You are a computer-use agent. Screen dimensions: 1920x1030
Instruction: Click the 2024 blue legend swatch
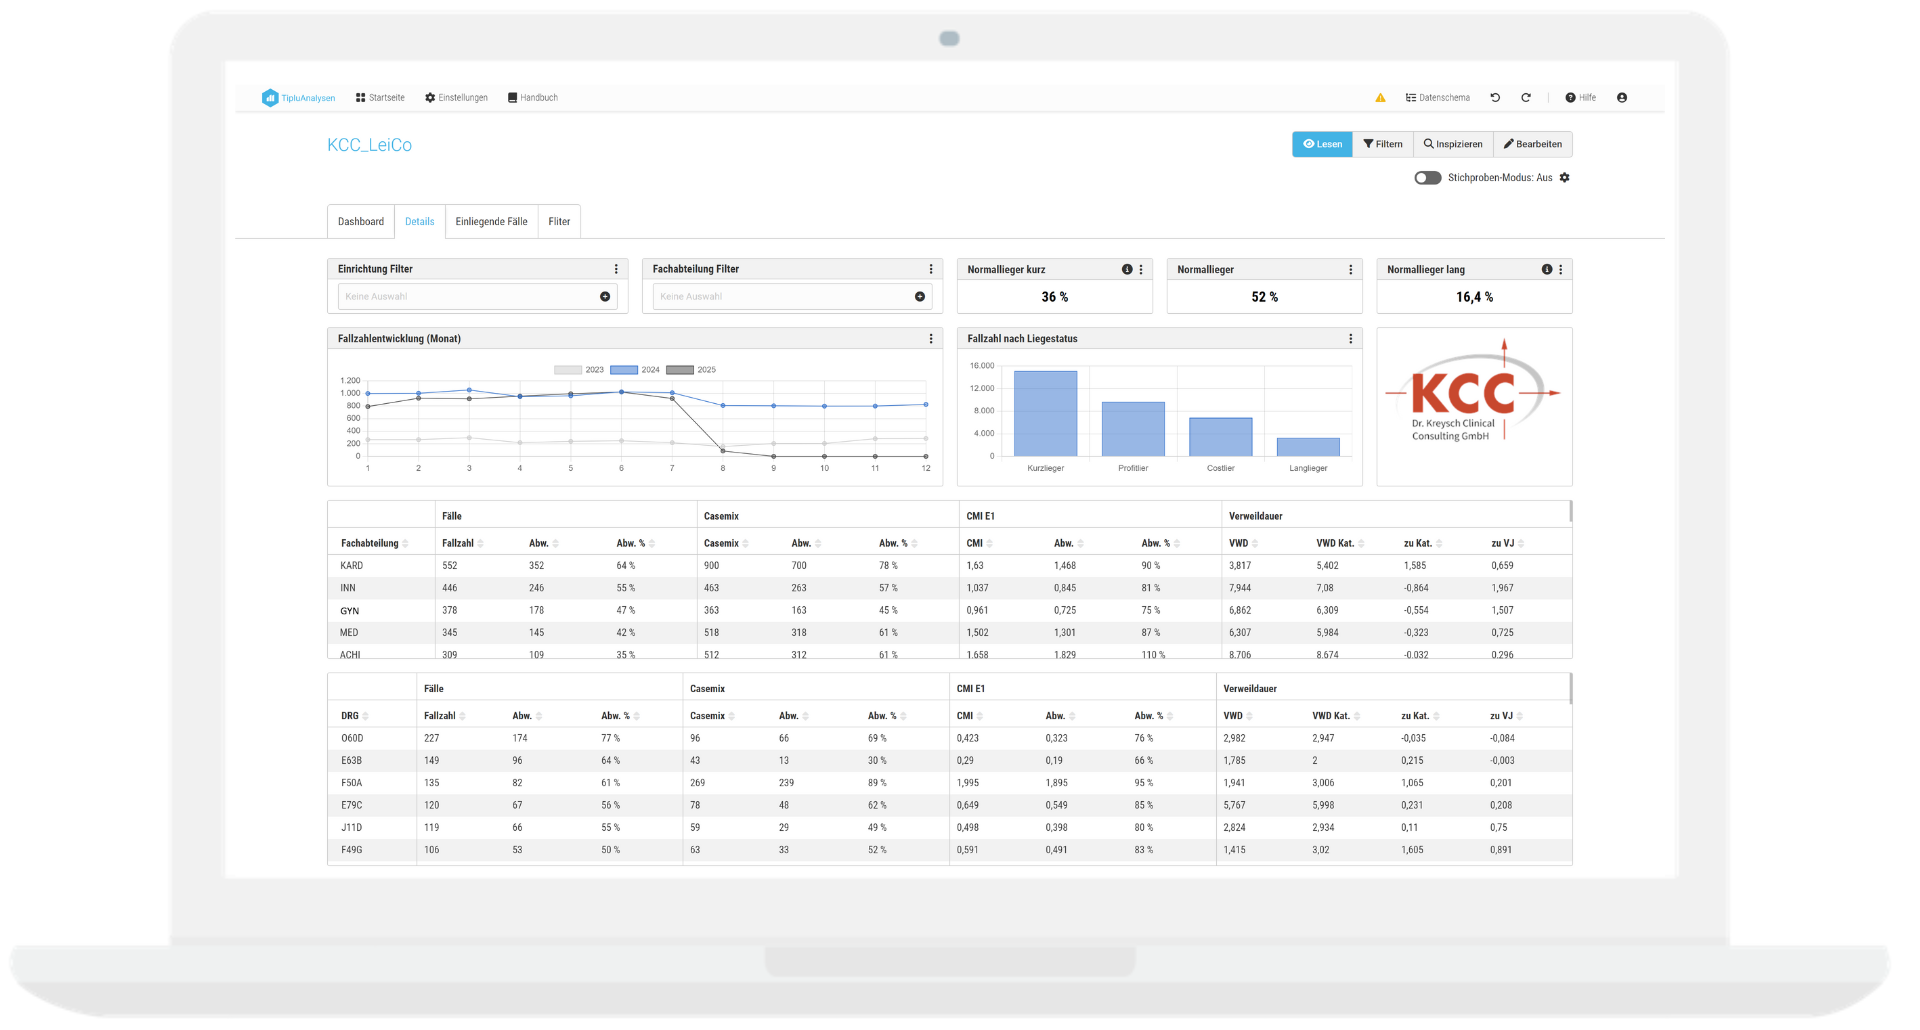tap(624, 370)
